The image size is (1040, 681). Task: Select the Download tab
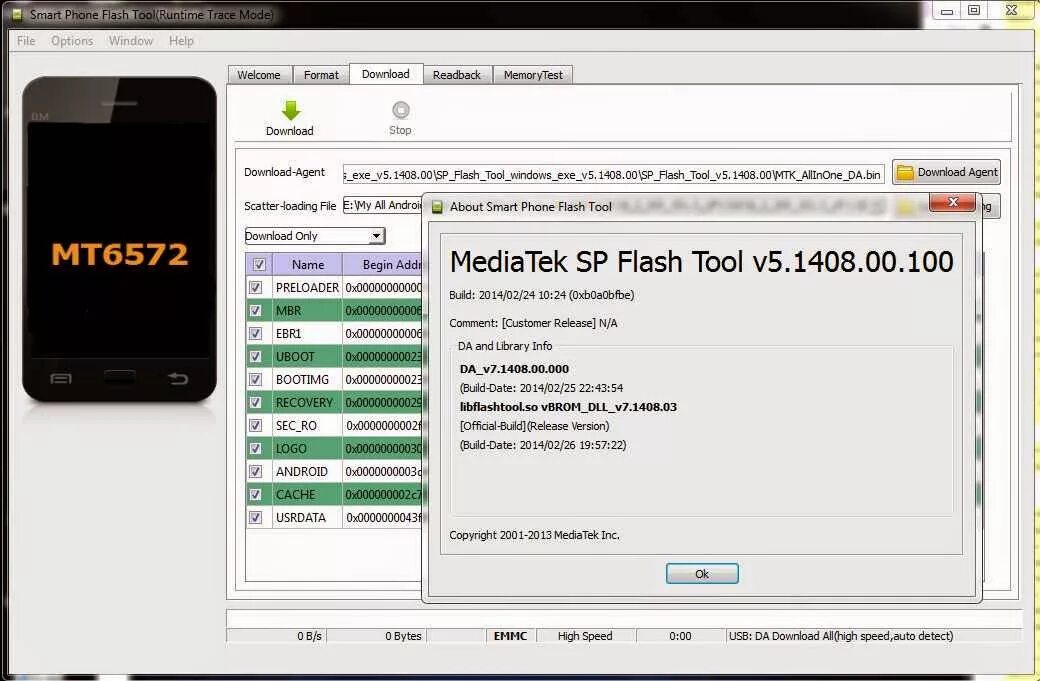point(385,74)
